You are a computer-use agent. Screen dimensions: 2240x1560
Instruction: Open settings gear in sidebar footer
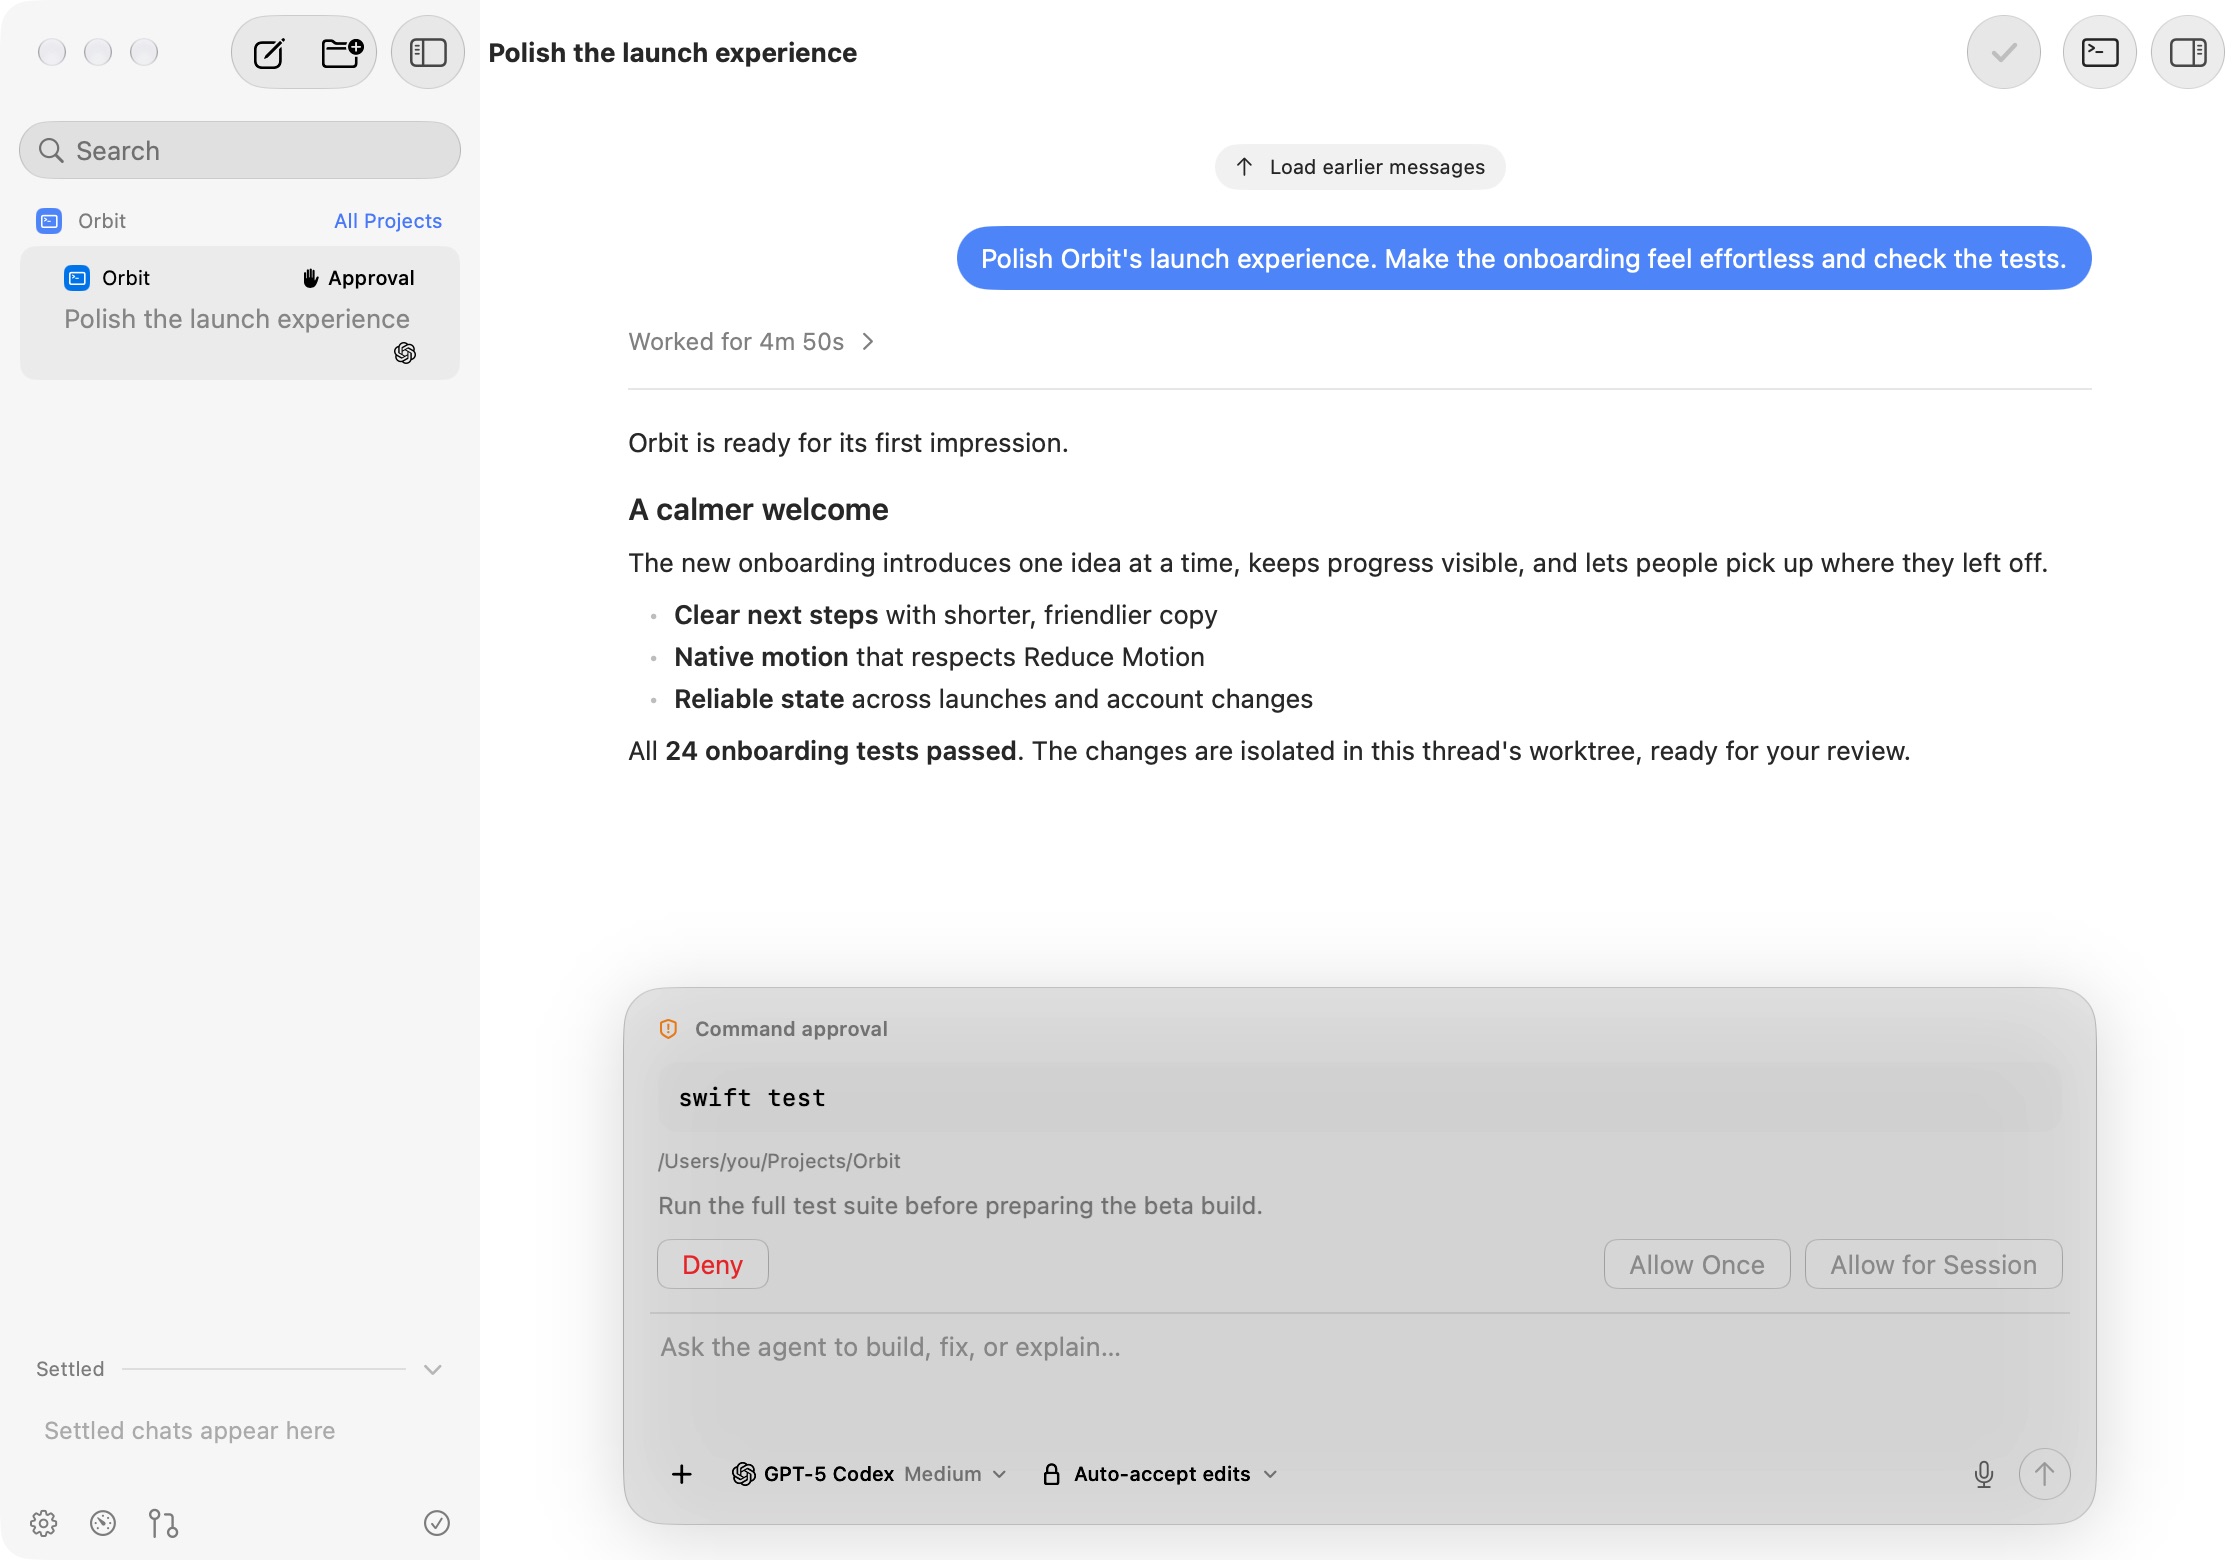click(44, 1523)
